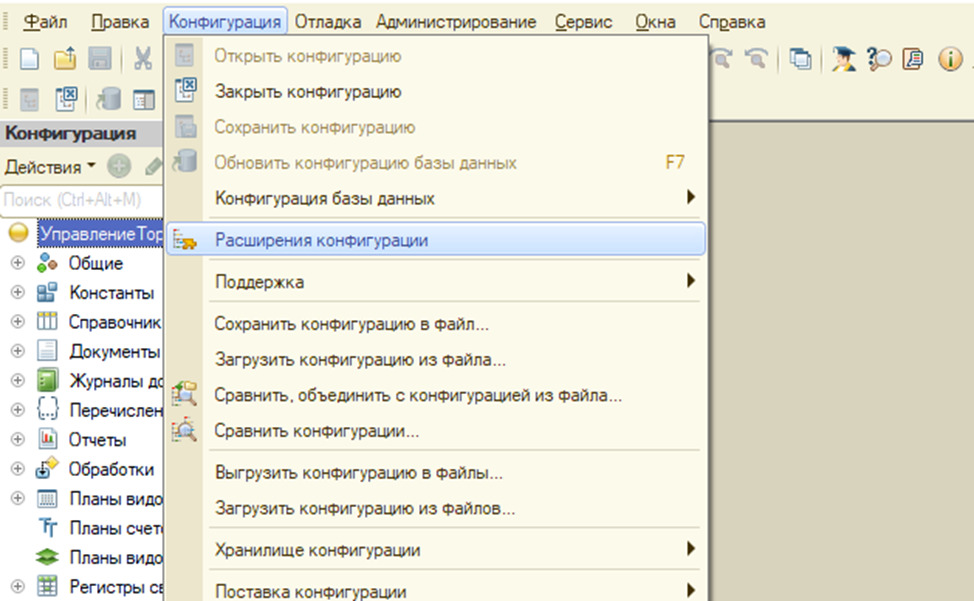Select Расширения конфигурации menu entry
The image size is (974, 601).
coord(436,240)
